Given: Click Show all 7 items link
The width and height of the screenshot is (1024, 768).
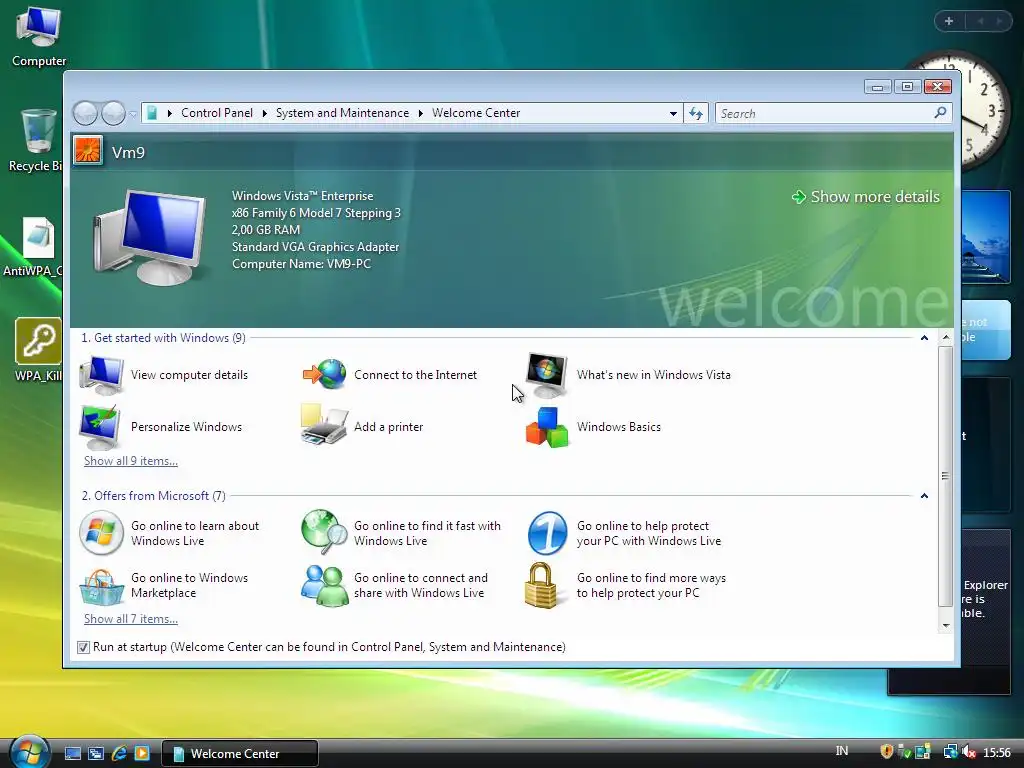Looking at the screenshot, I should pos(131,619).
